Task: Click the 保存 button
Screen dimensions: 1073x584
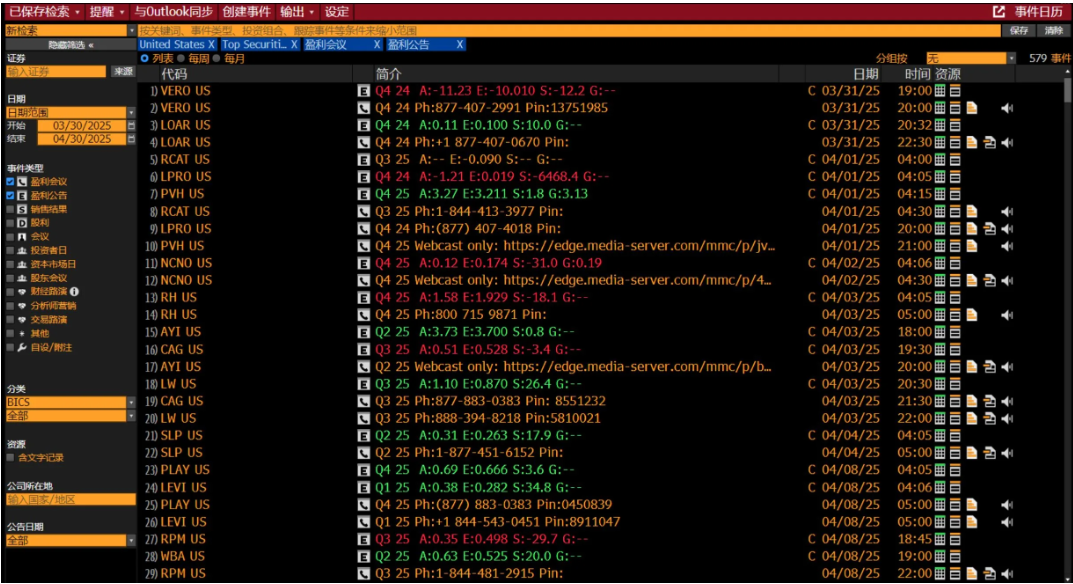Action: (1019, 31)
